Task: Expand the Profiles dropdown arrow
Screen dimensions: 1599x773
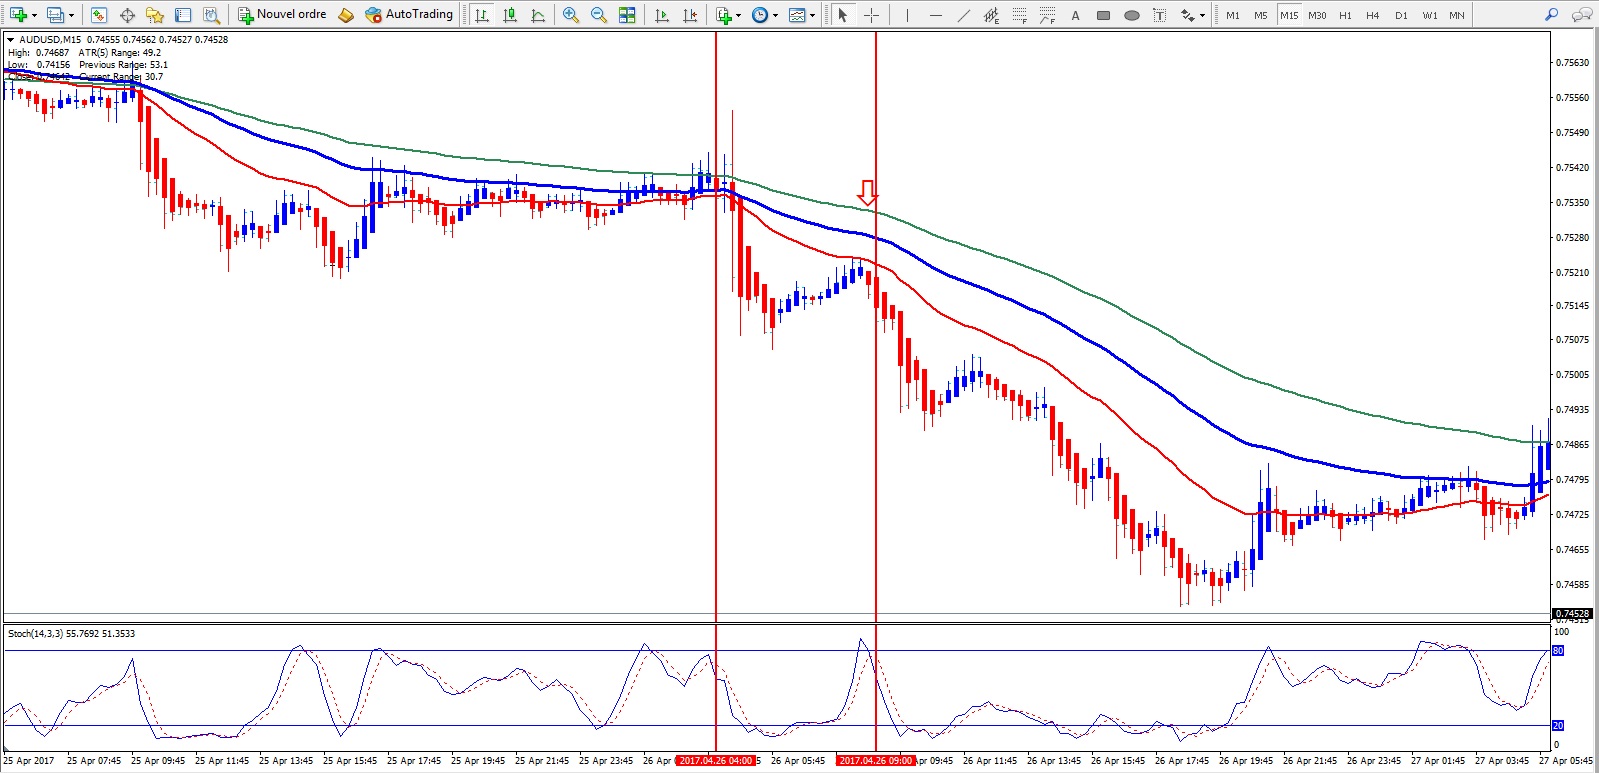Action: click(71, 15)
